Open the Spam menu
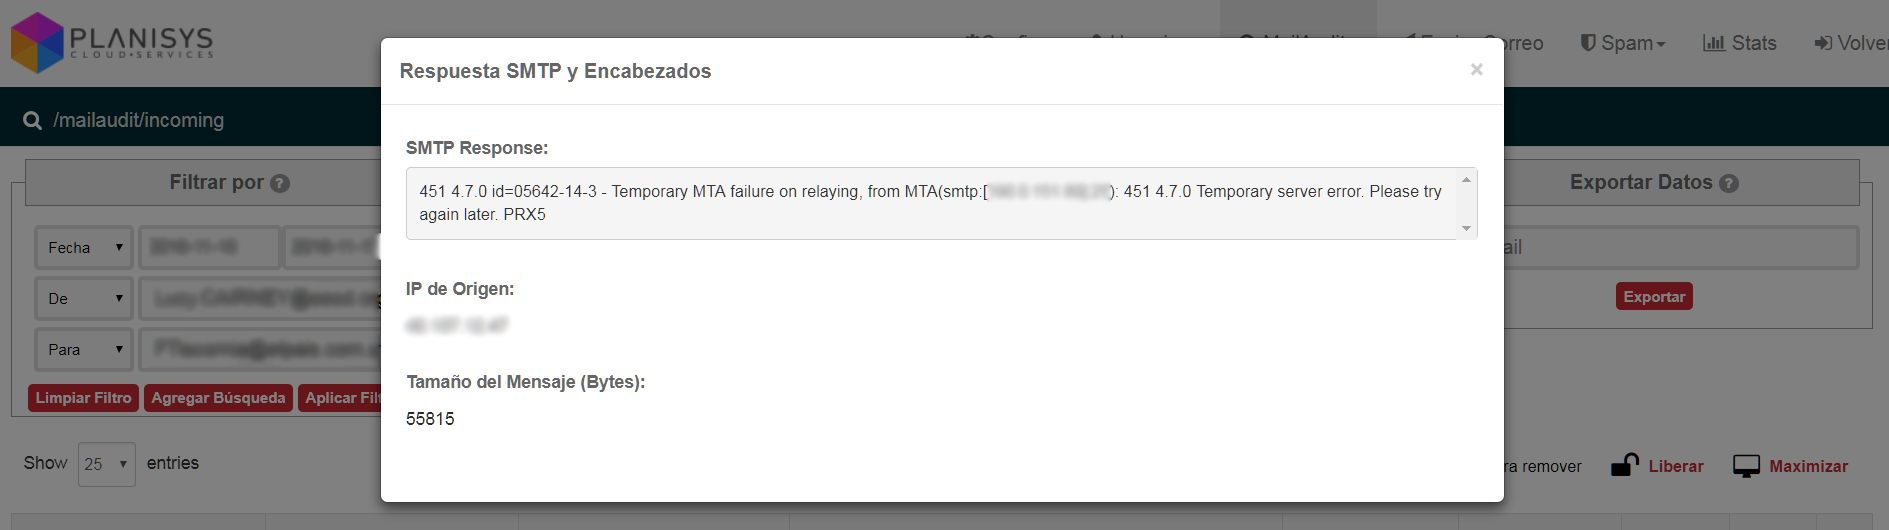The height and width of the screenshot is (530, 1889). [1623, 43]
